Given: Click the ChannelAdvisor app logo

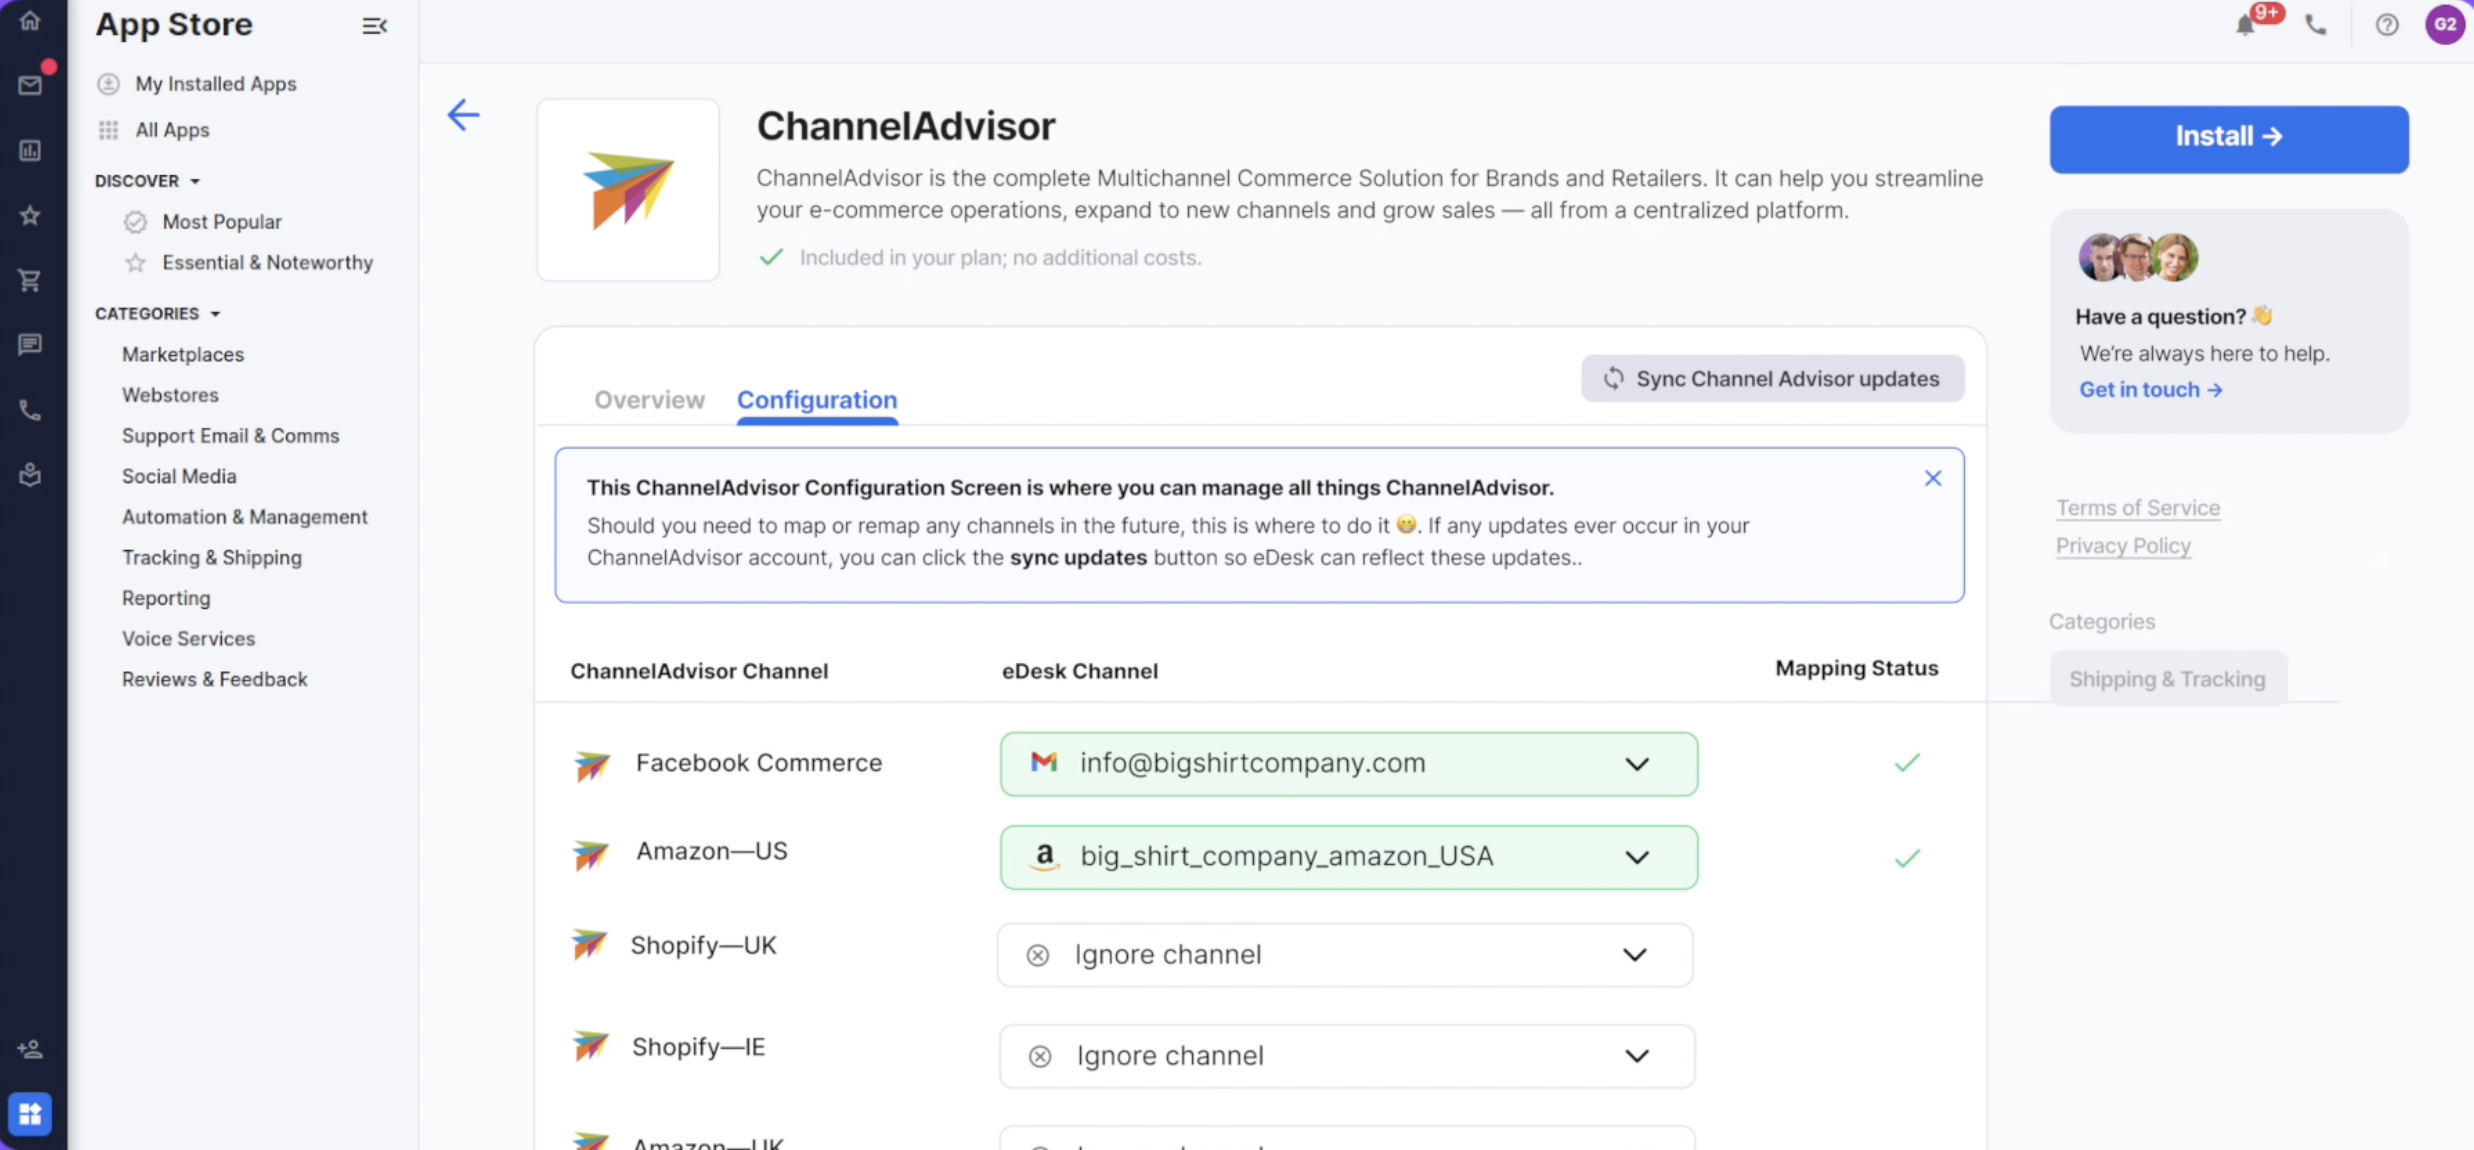Looking at the screenshot, I should pos(628,189).
